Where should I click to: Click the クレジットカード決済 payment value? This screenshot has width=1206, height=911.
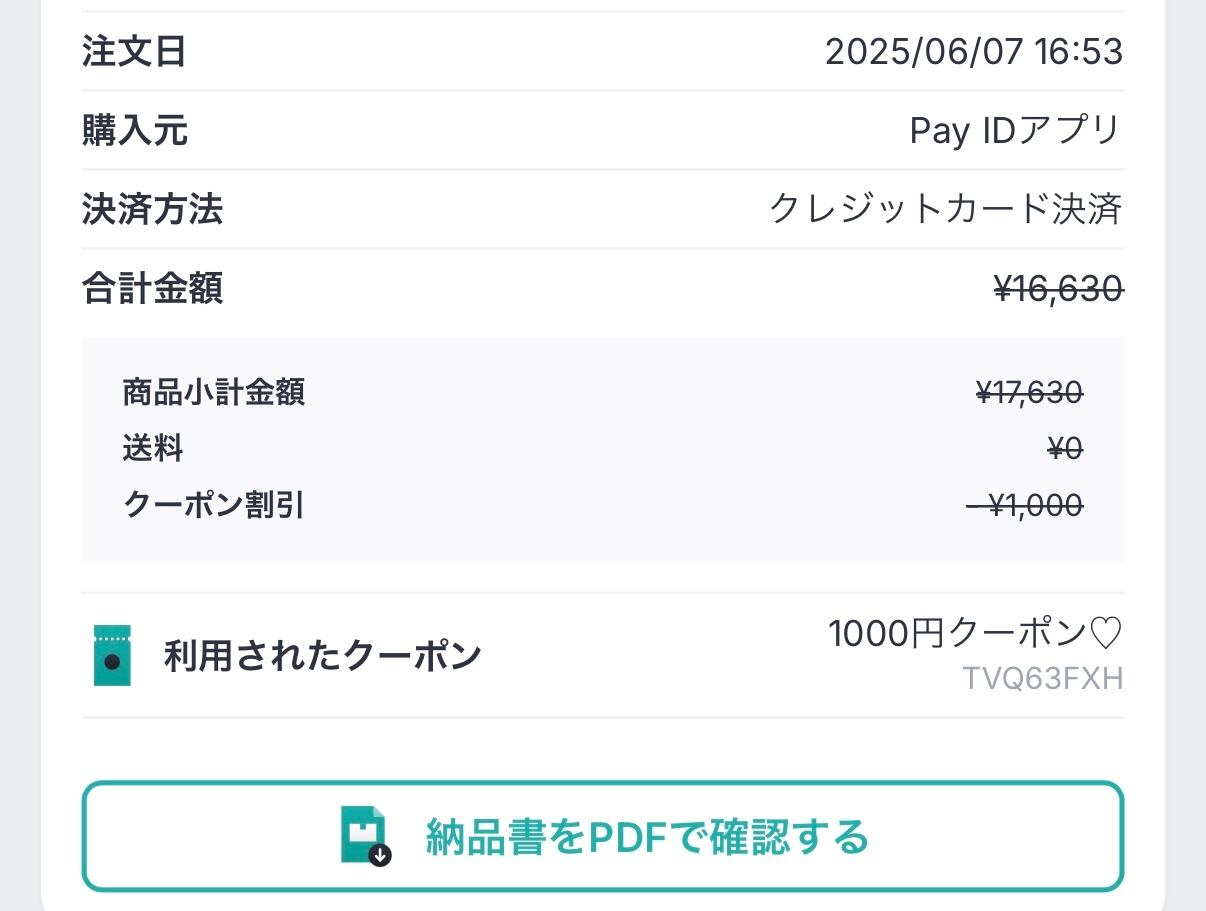(945, 210)
